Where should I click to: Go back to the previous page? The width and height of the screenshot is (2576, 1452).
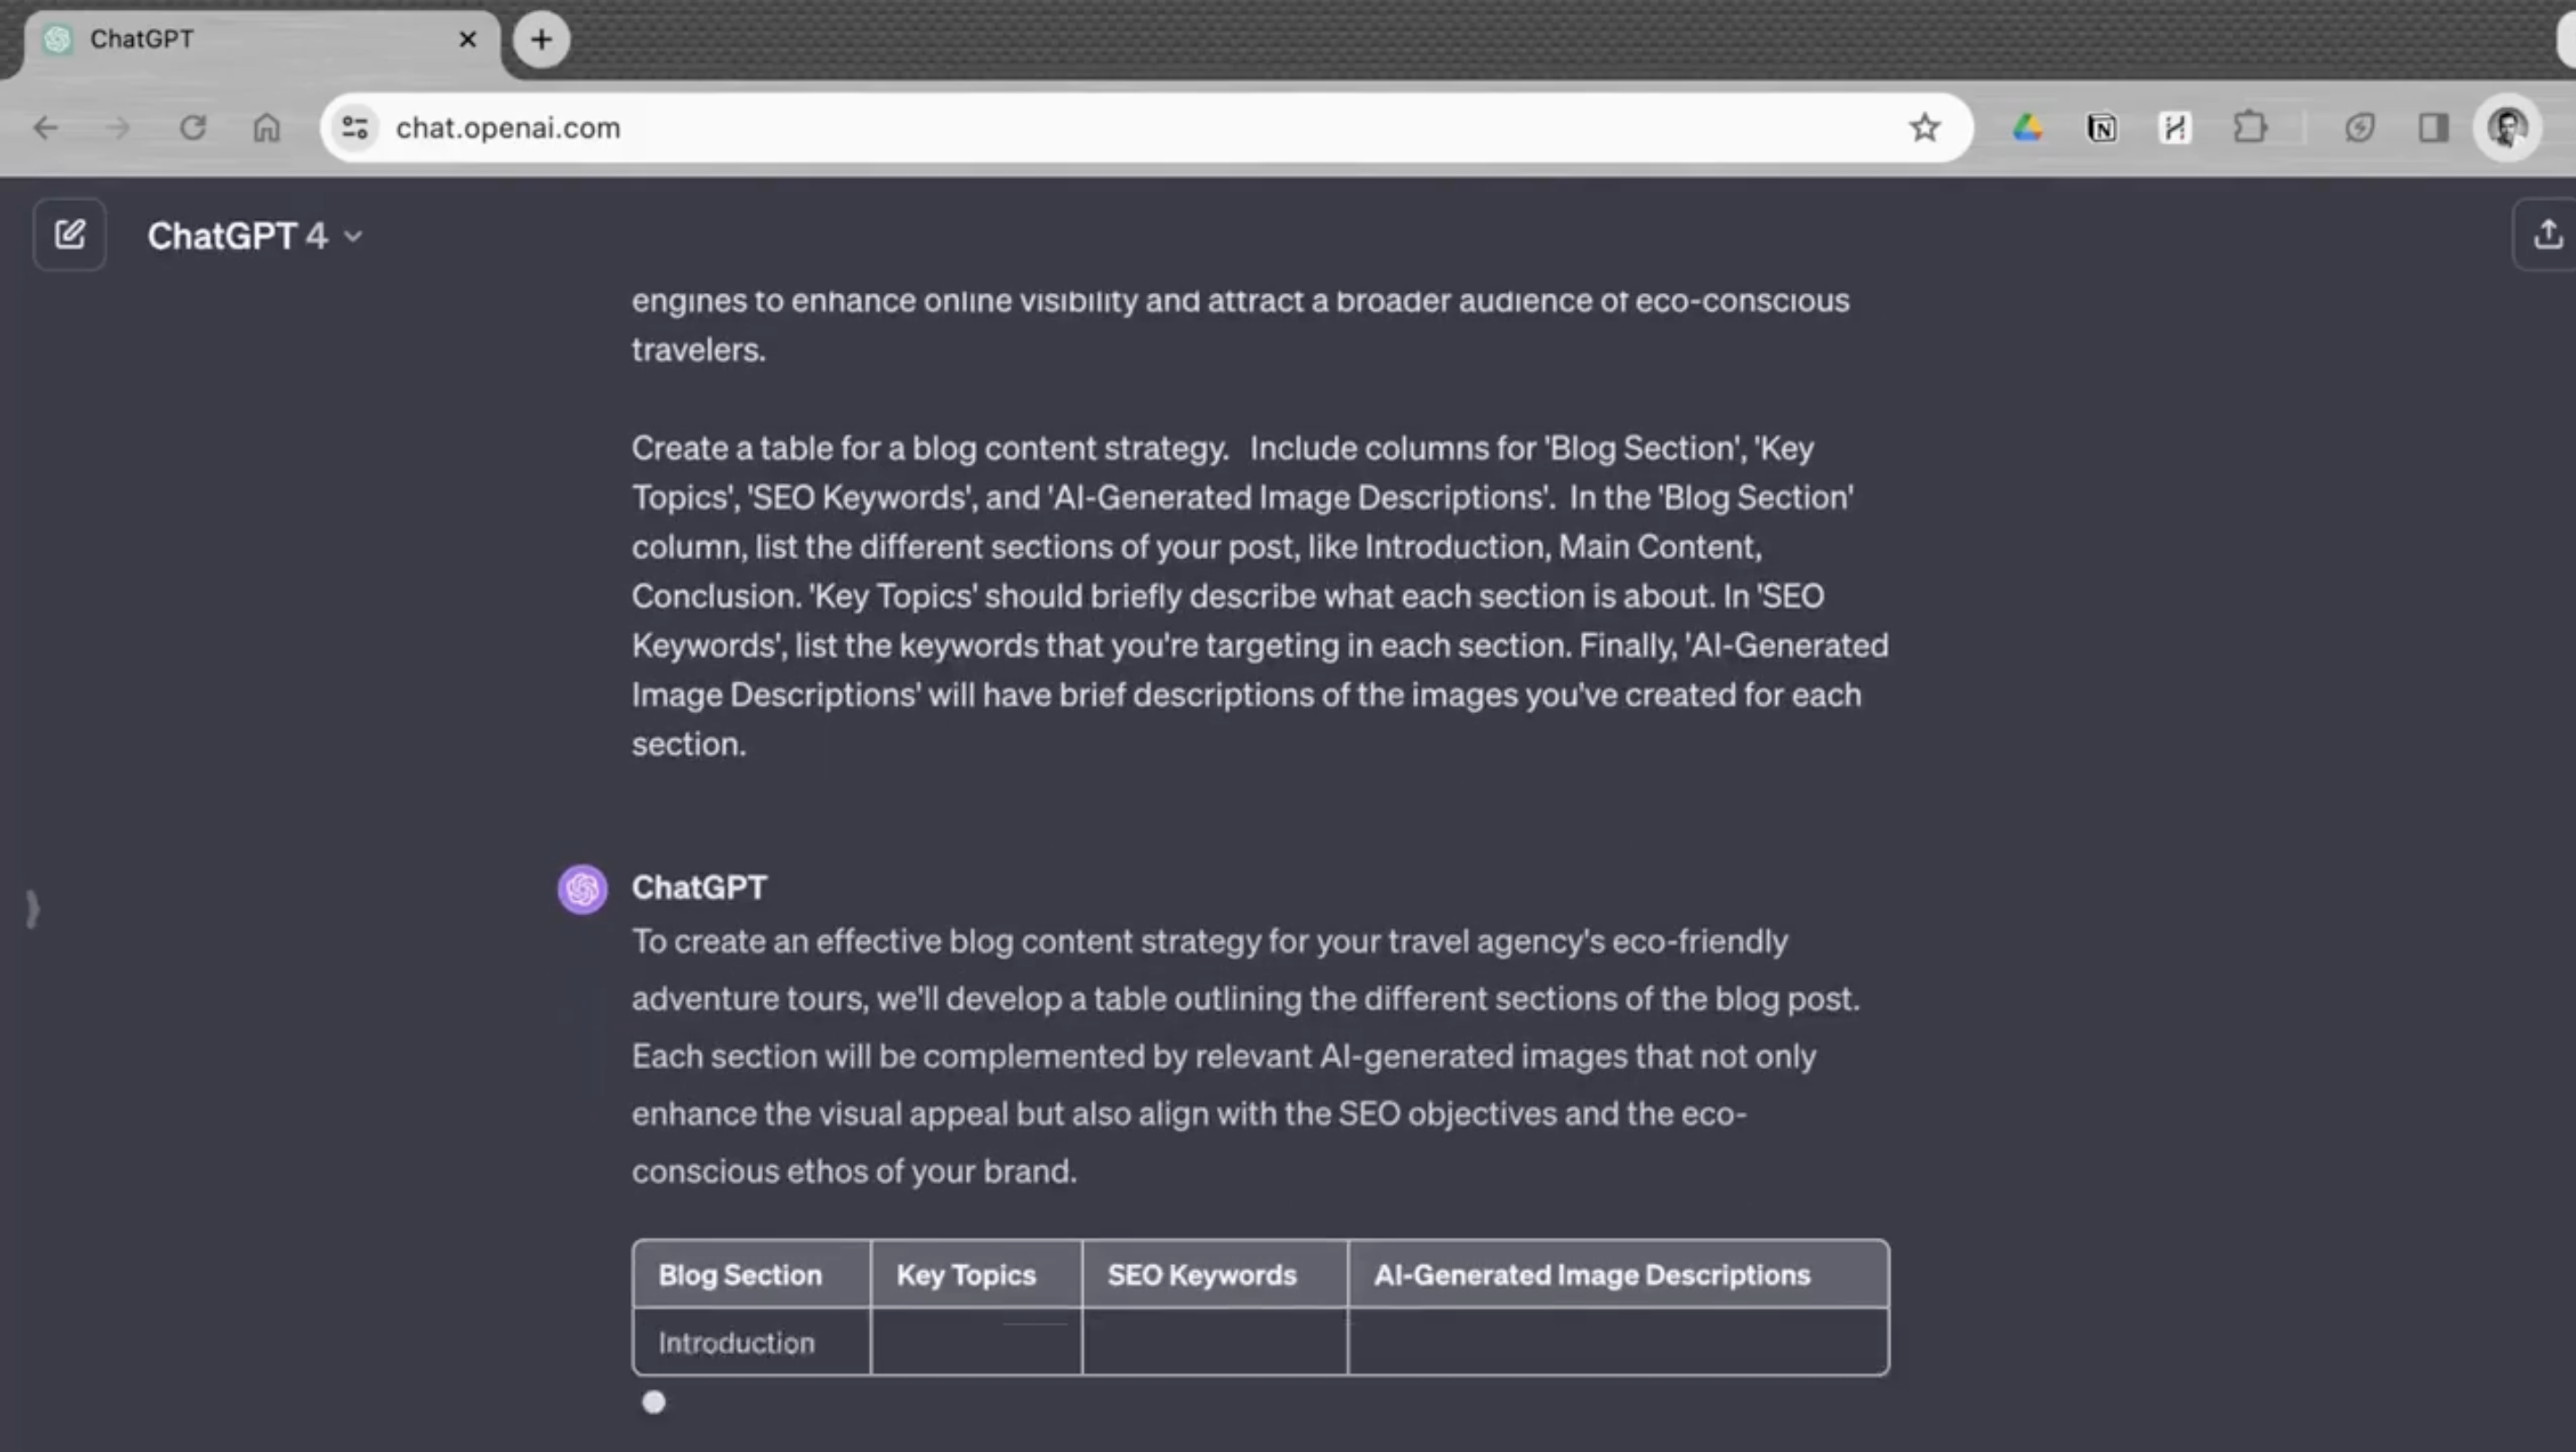[x=46, y=128]
